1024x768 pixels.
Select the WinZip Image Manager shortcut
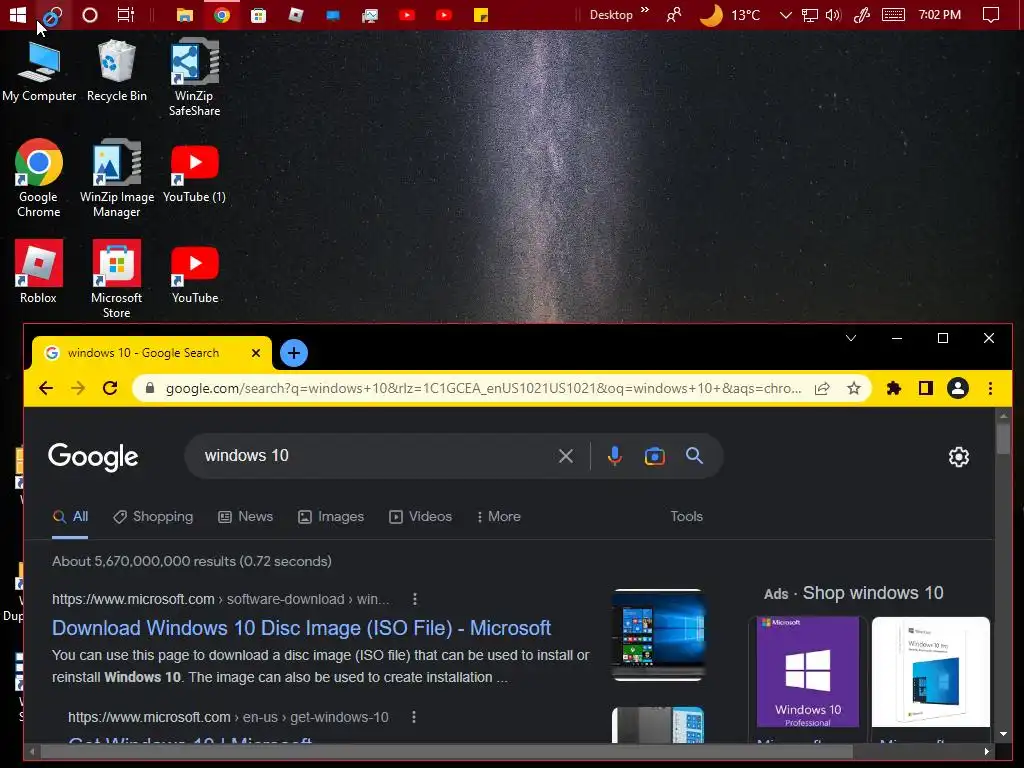117,178
